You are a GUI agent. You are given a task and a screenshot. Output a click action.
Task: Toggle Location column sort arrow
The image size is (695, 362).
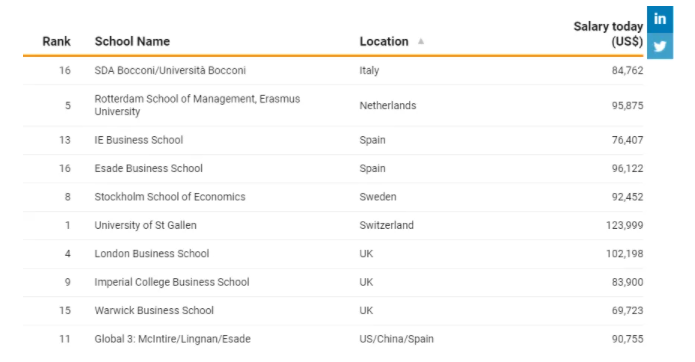[x=421, y=41]
